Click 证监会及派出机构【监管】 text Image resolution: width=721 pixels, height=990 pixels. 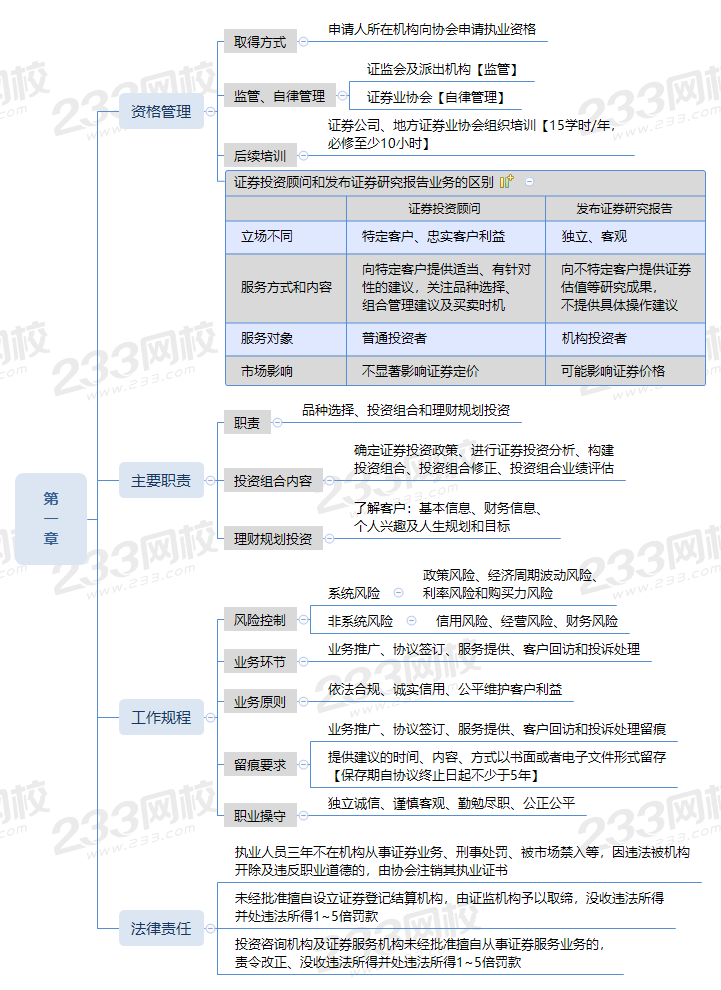[x=444, y=69]
